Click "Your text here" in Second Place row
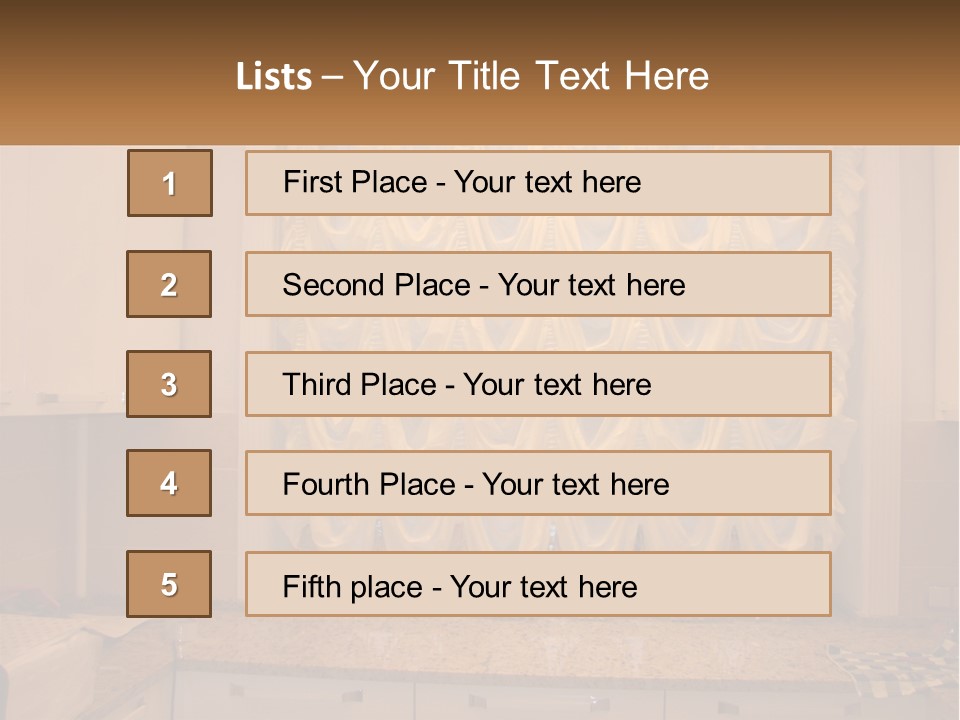The width and height of the screenshot is (960, 720). (x=591, y=285)
